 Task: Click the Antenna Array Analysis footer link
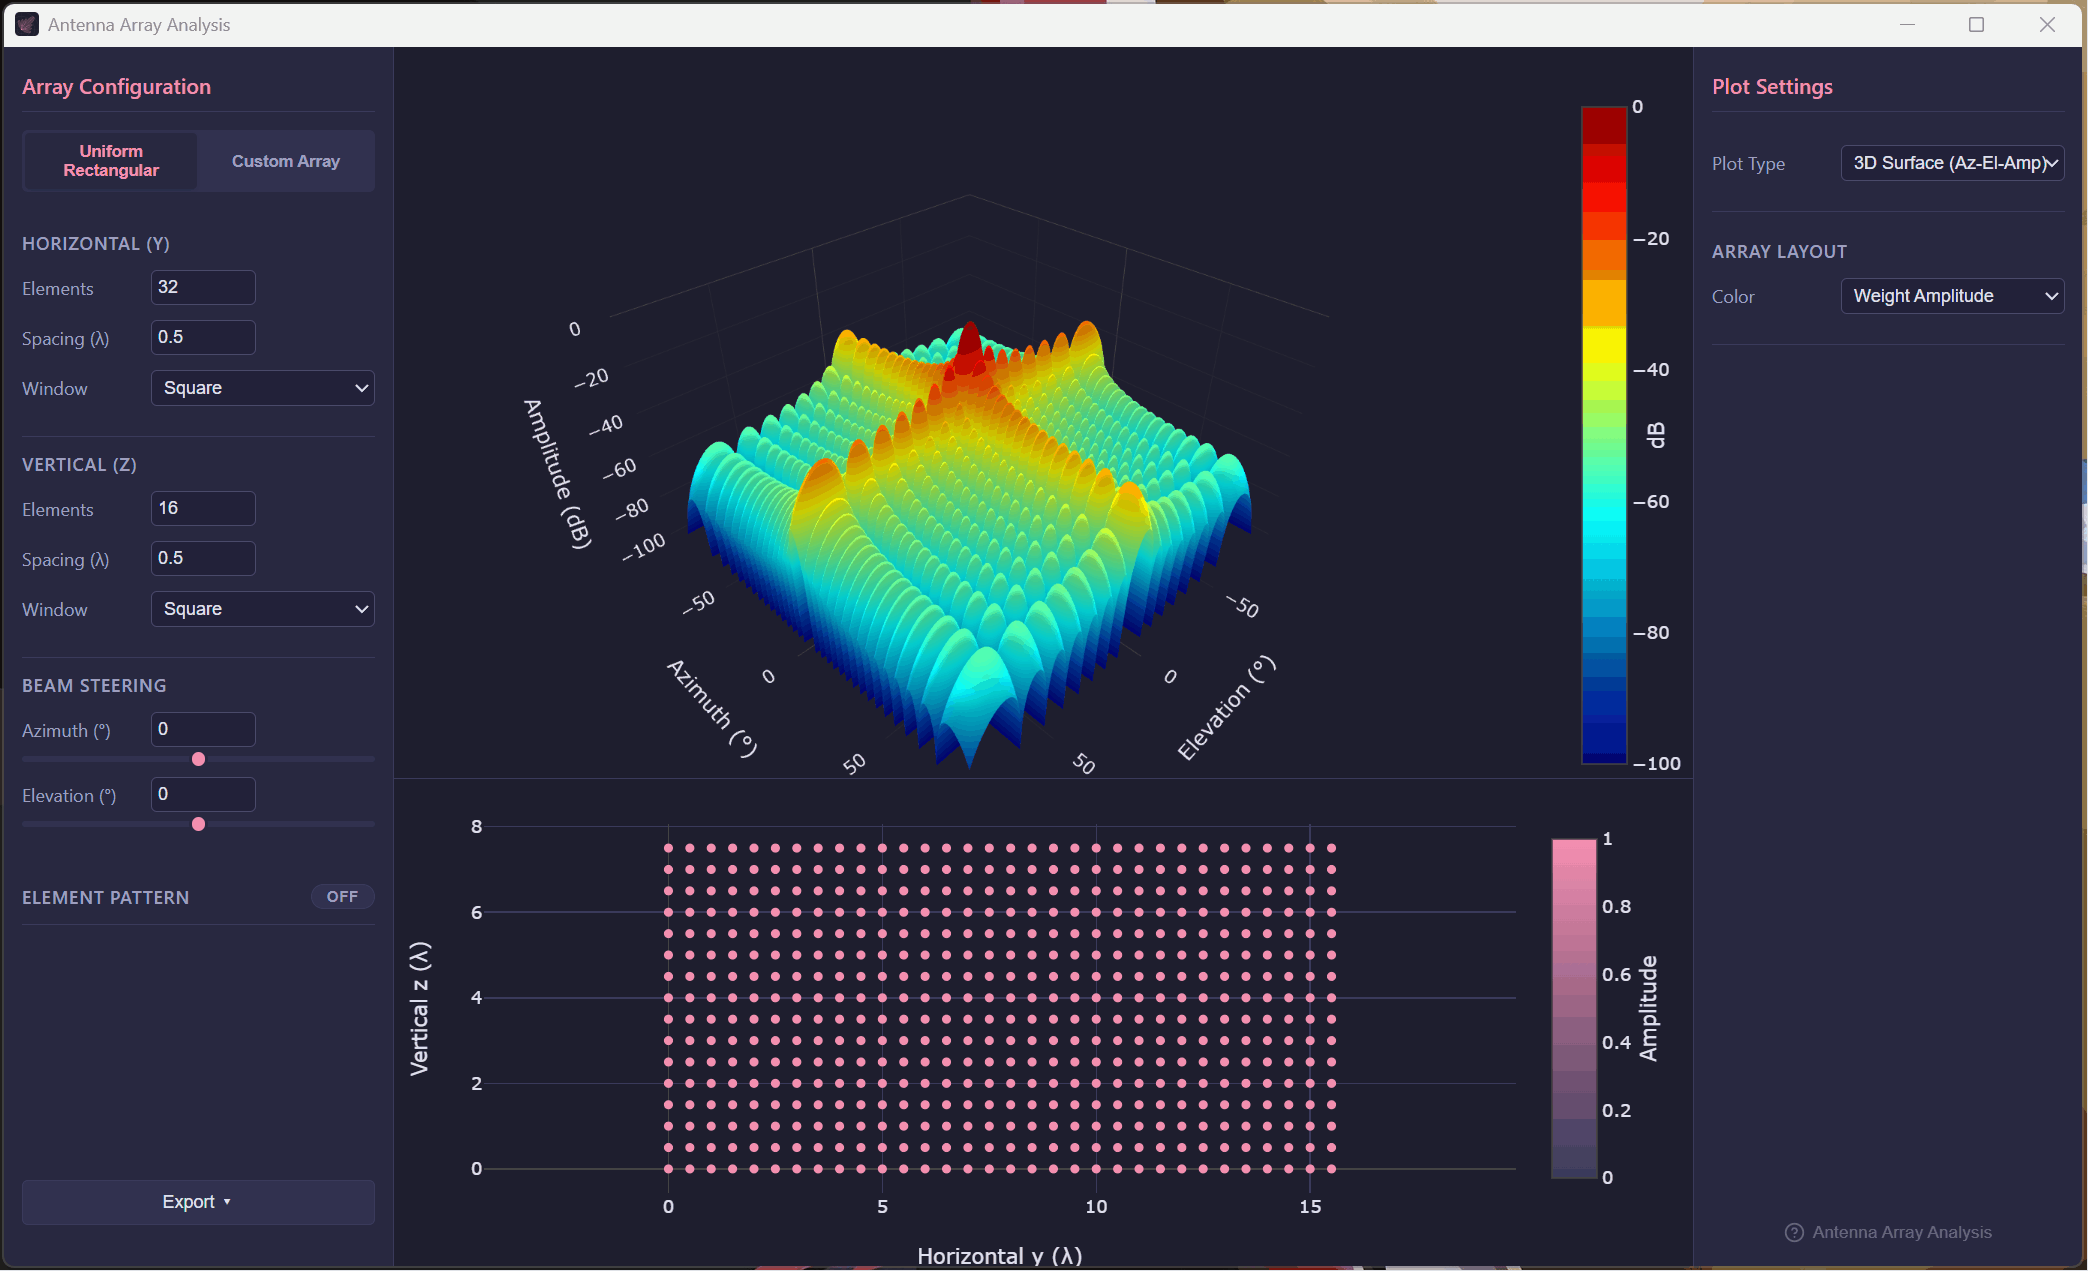coord(1901,1232)
